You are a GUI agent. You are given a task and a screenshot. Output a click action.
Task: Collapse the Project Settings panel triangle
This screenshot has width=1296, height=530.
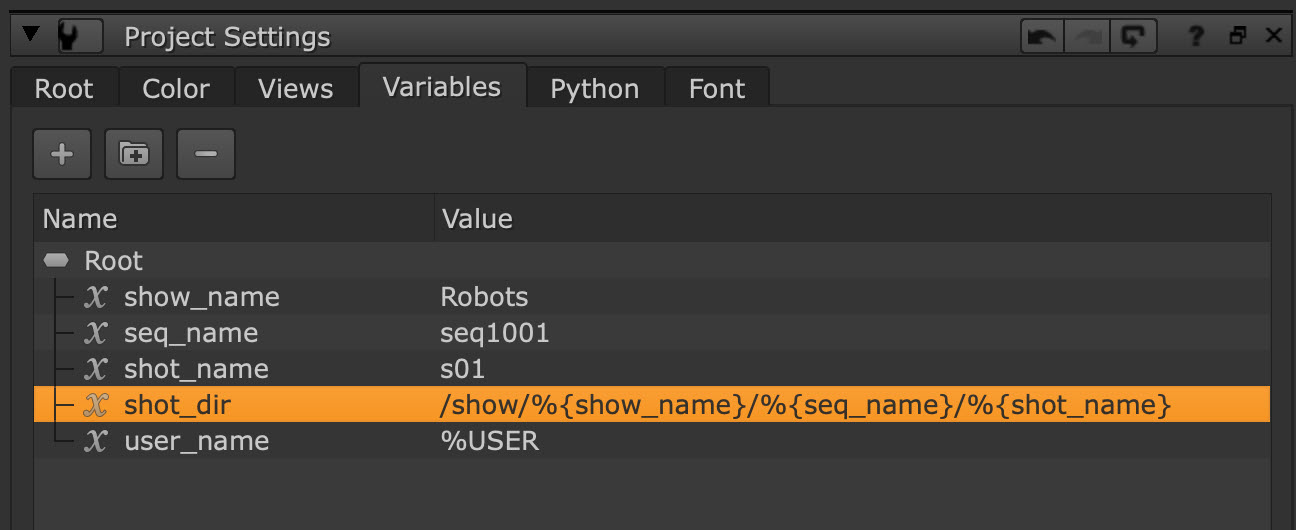(31, 36)
